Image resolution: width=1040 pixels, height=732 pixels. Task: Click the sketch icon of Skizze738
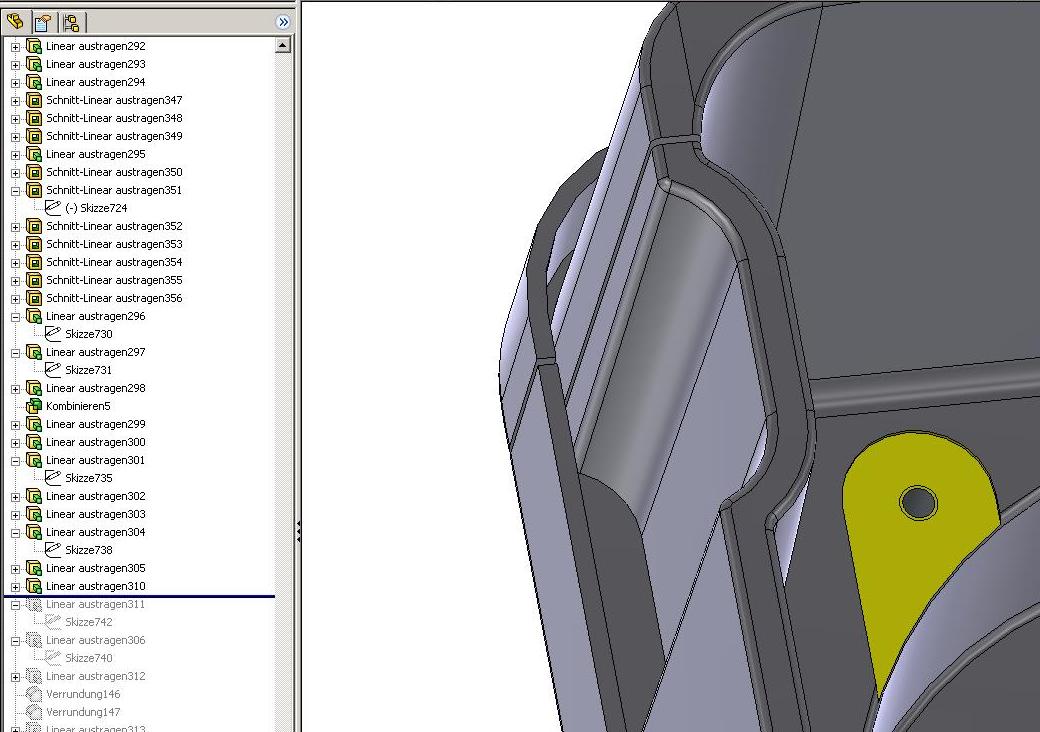(x=52, y=550)
